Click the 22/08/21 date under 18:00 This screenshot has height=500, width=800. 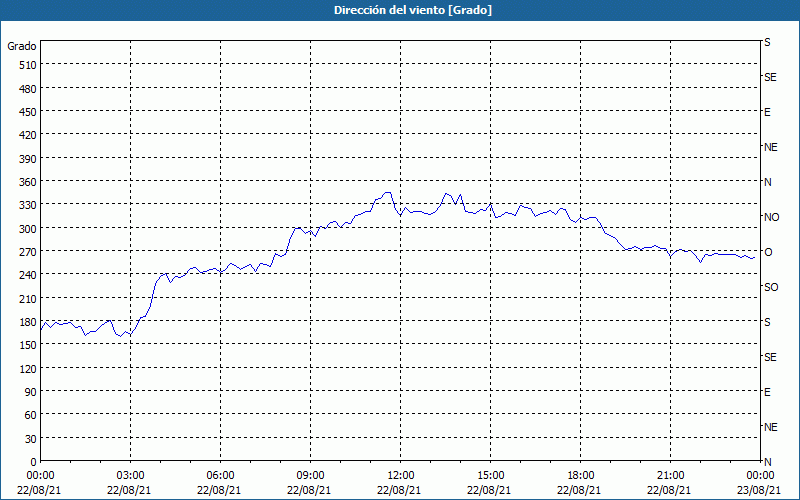(579, 490)
